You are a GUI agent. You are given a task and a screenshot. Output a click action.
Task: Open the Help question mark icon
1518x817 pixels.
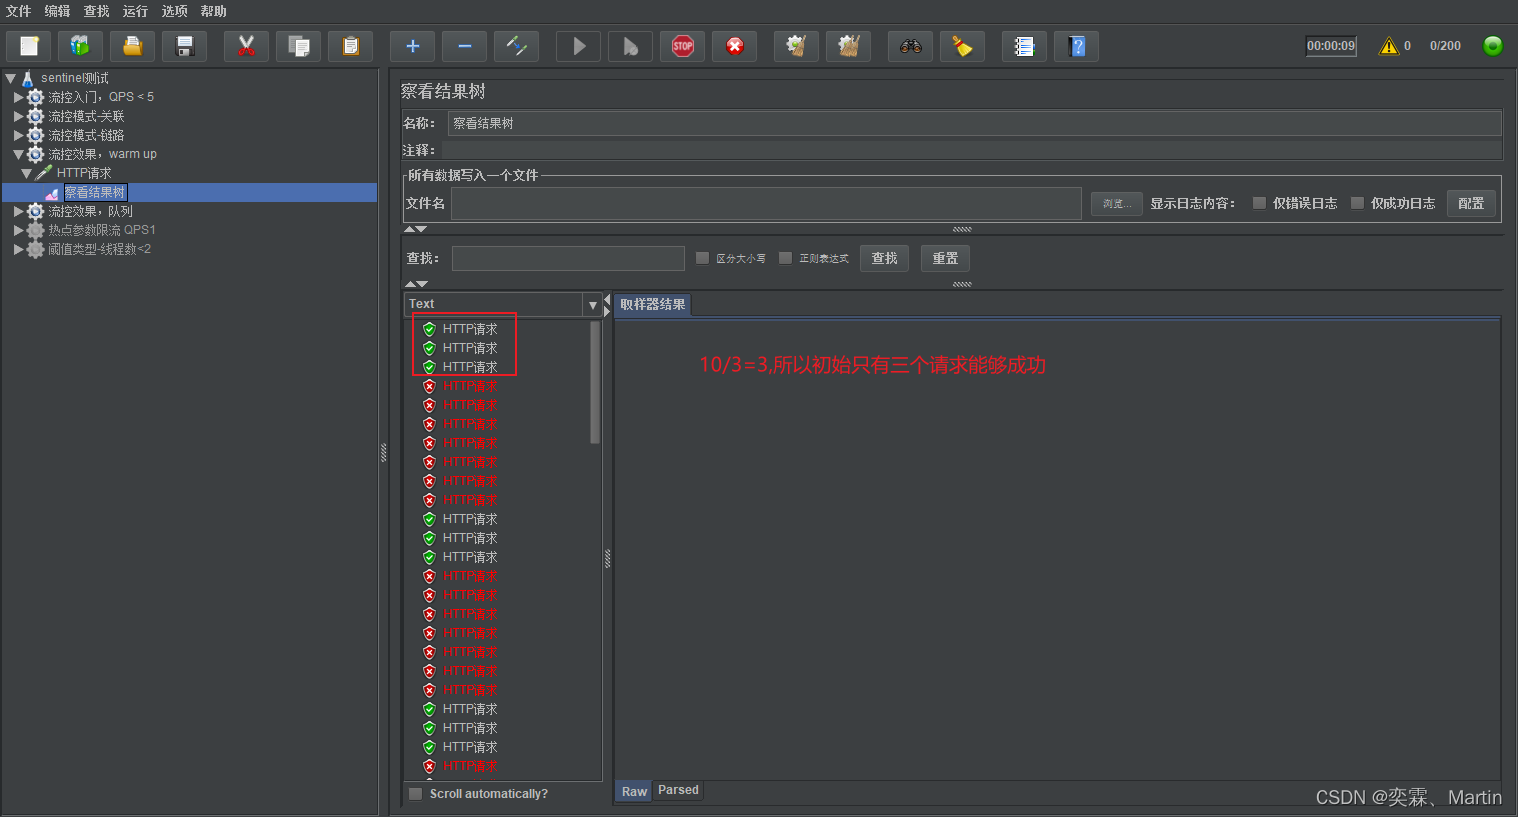tap(1076, 46)
